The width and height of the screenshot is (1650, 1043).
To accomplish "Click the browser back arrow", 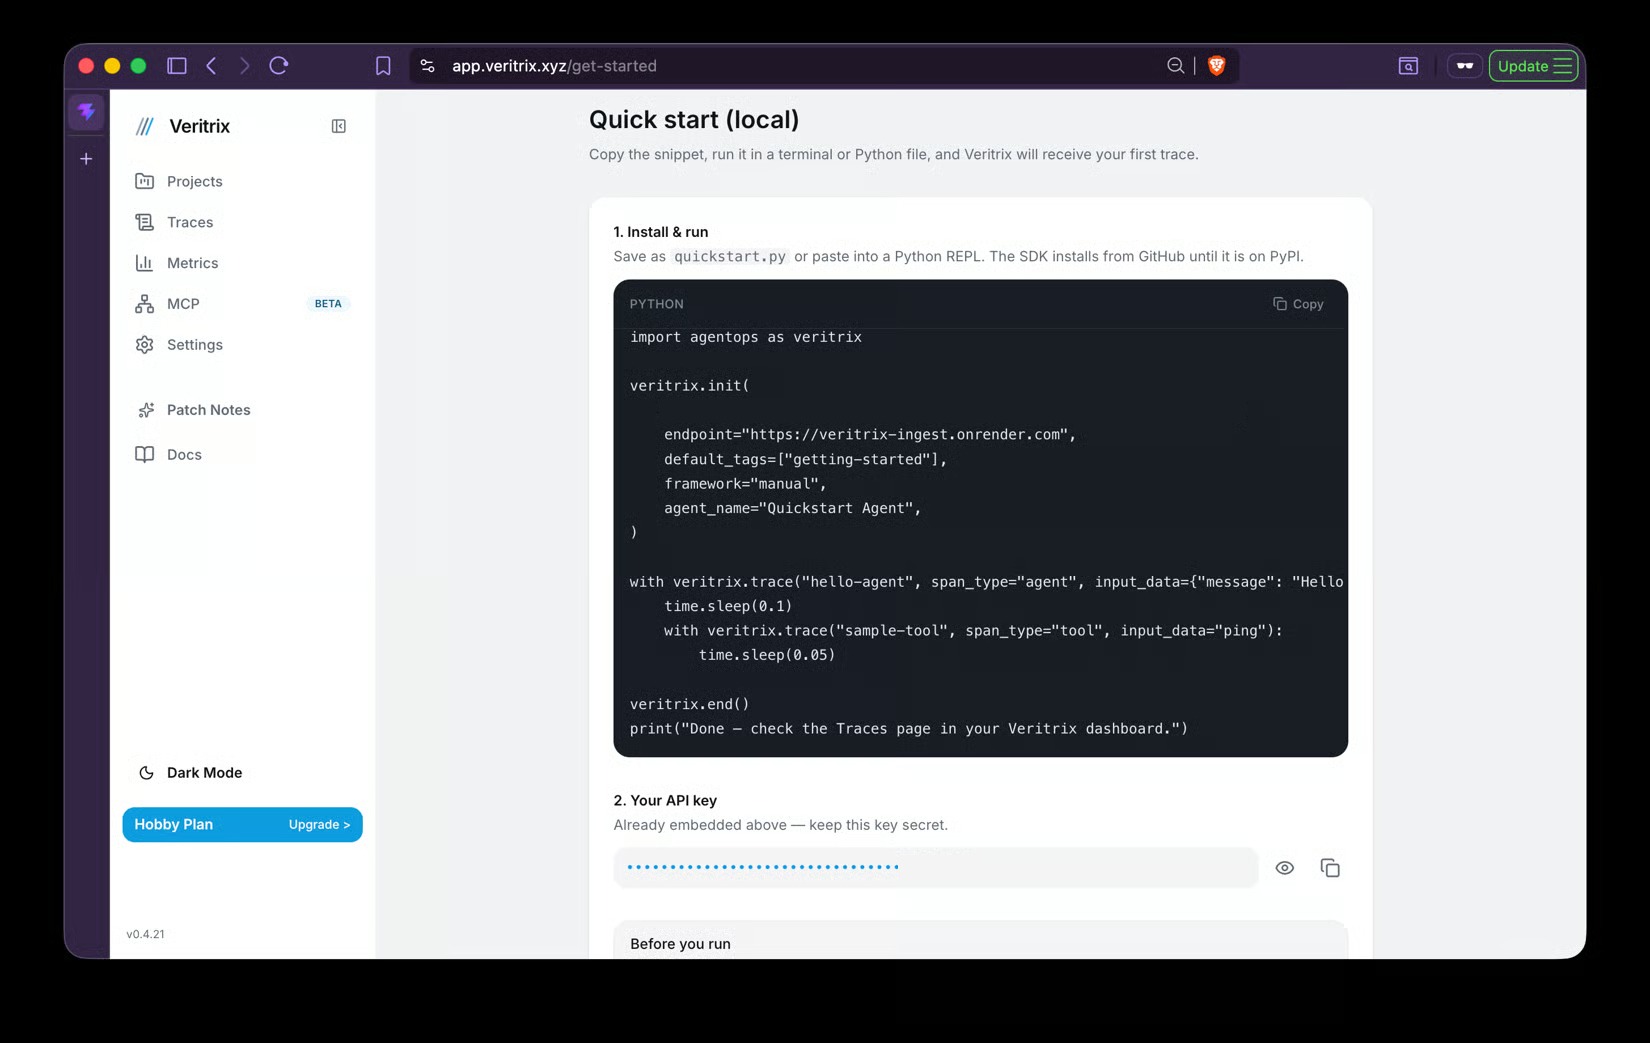I will pyautogui.click(x=212, y=66).
